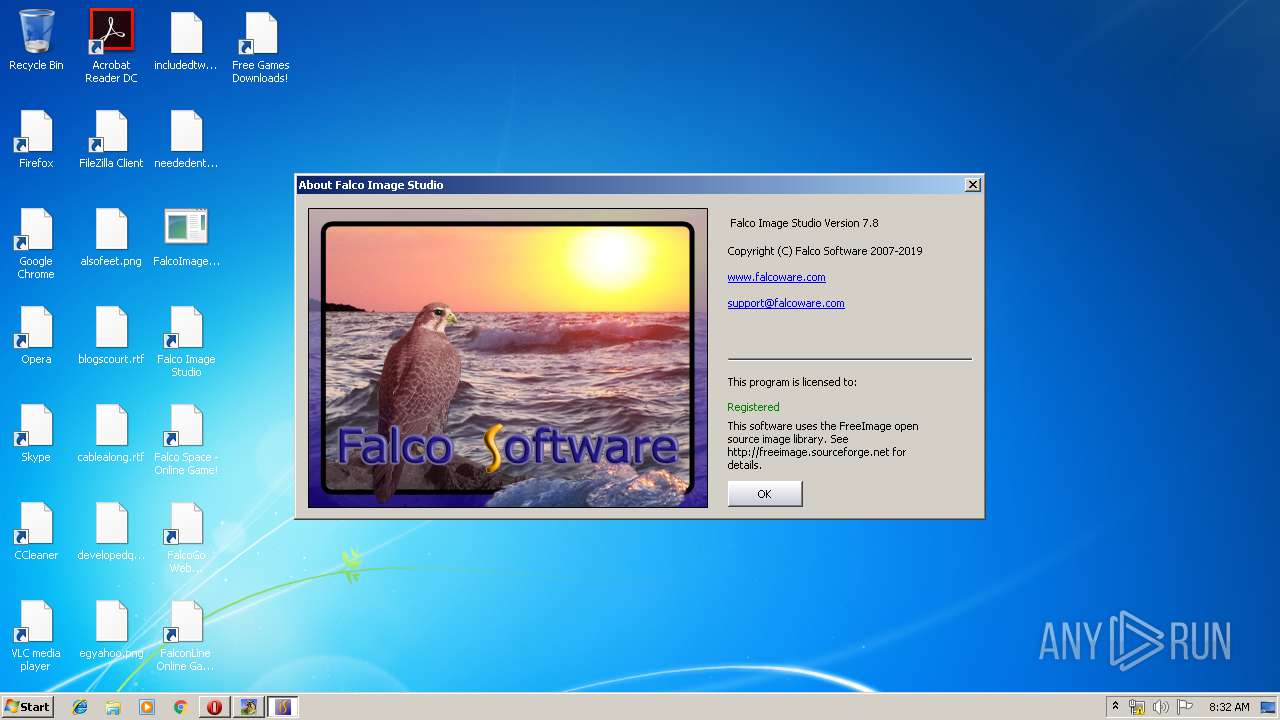This screenshot has height=720, width=1280.
Task: Click the green 'Registered' license text
Action: [x=753, y=407]
